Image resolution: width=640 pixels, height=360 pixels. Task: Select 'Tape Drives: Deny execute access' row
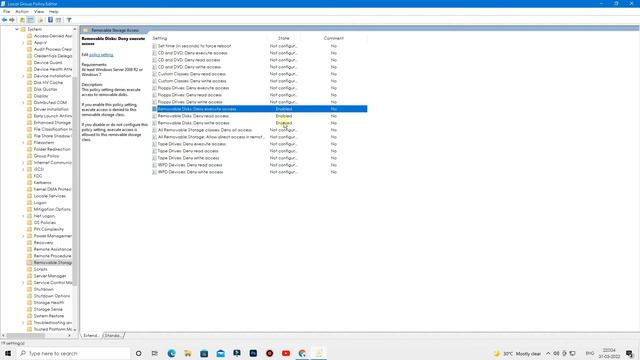click(259, 144)
